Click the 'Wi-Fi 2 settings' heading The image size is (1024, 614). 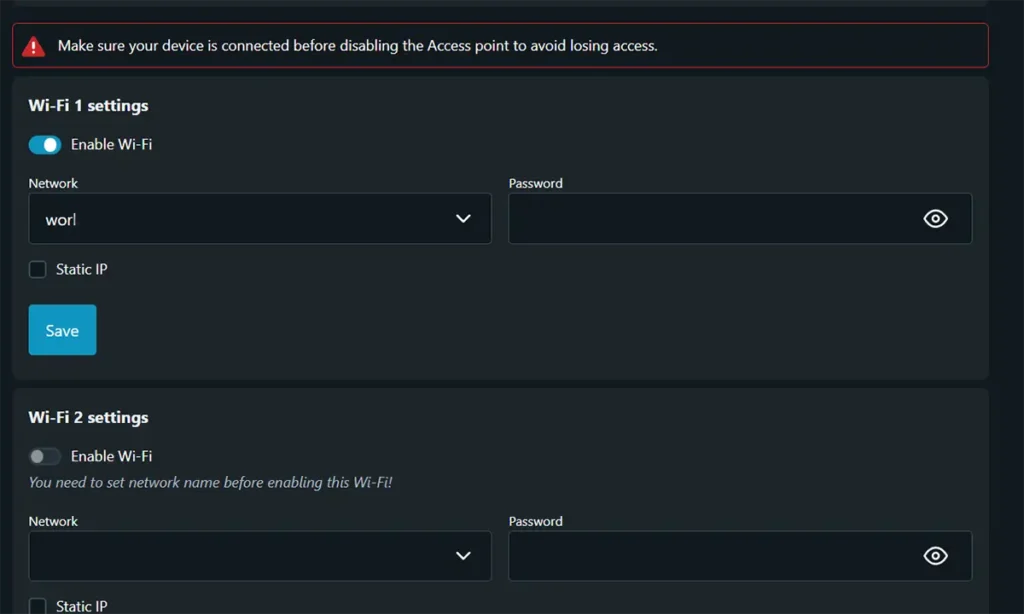tap(88, 418)
